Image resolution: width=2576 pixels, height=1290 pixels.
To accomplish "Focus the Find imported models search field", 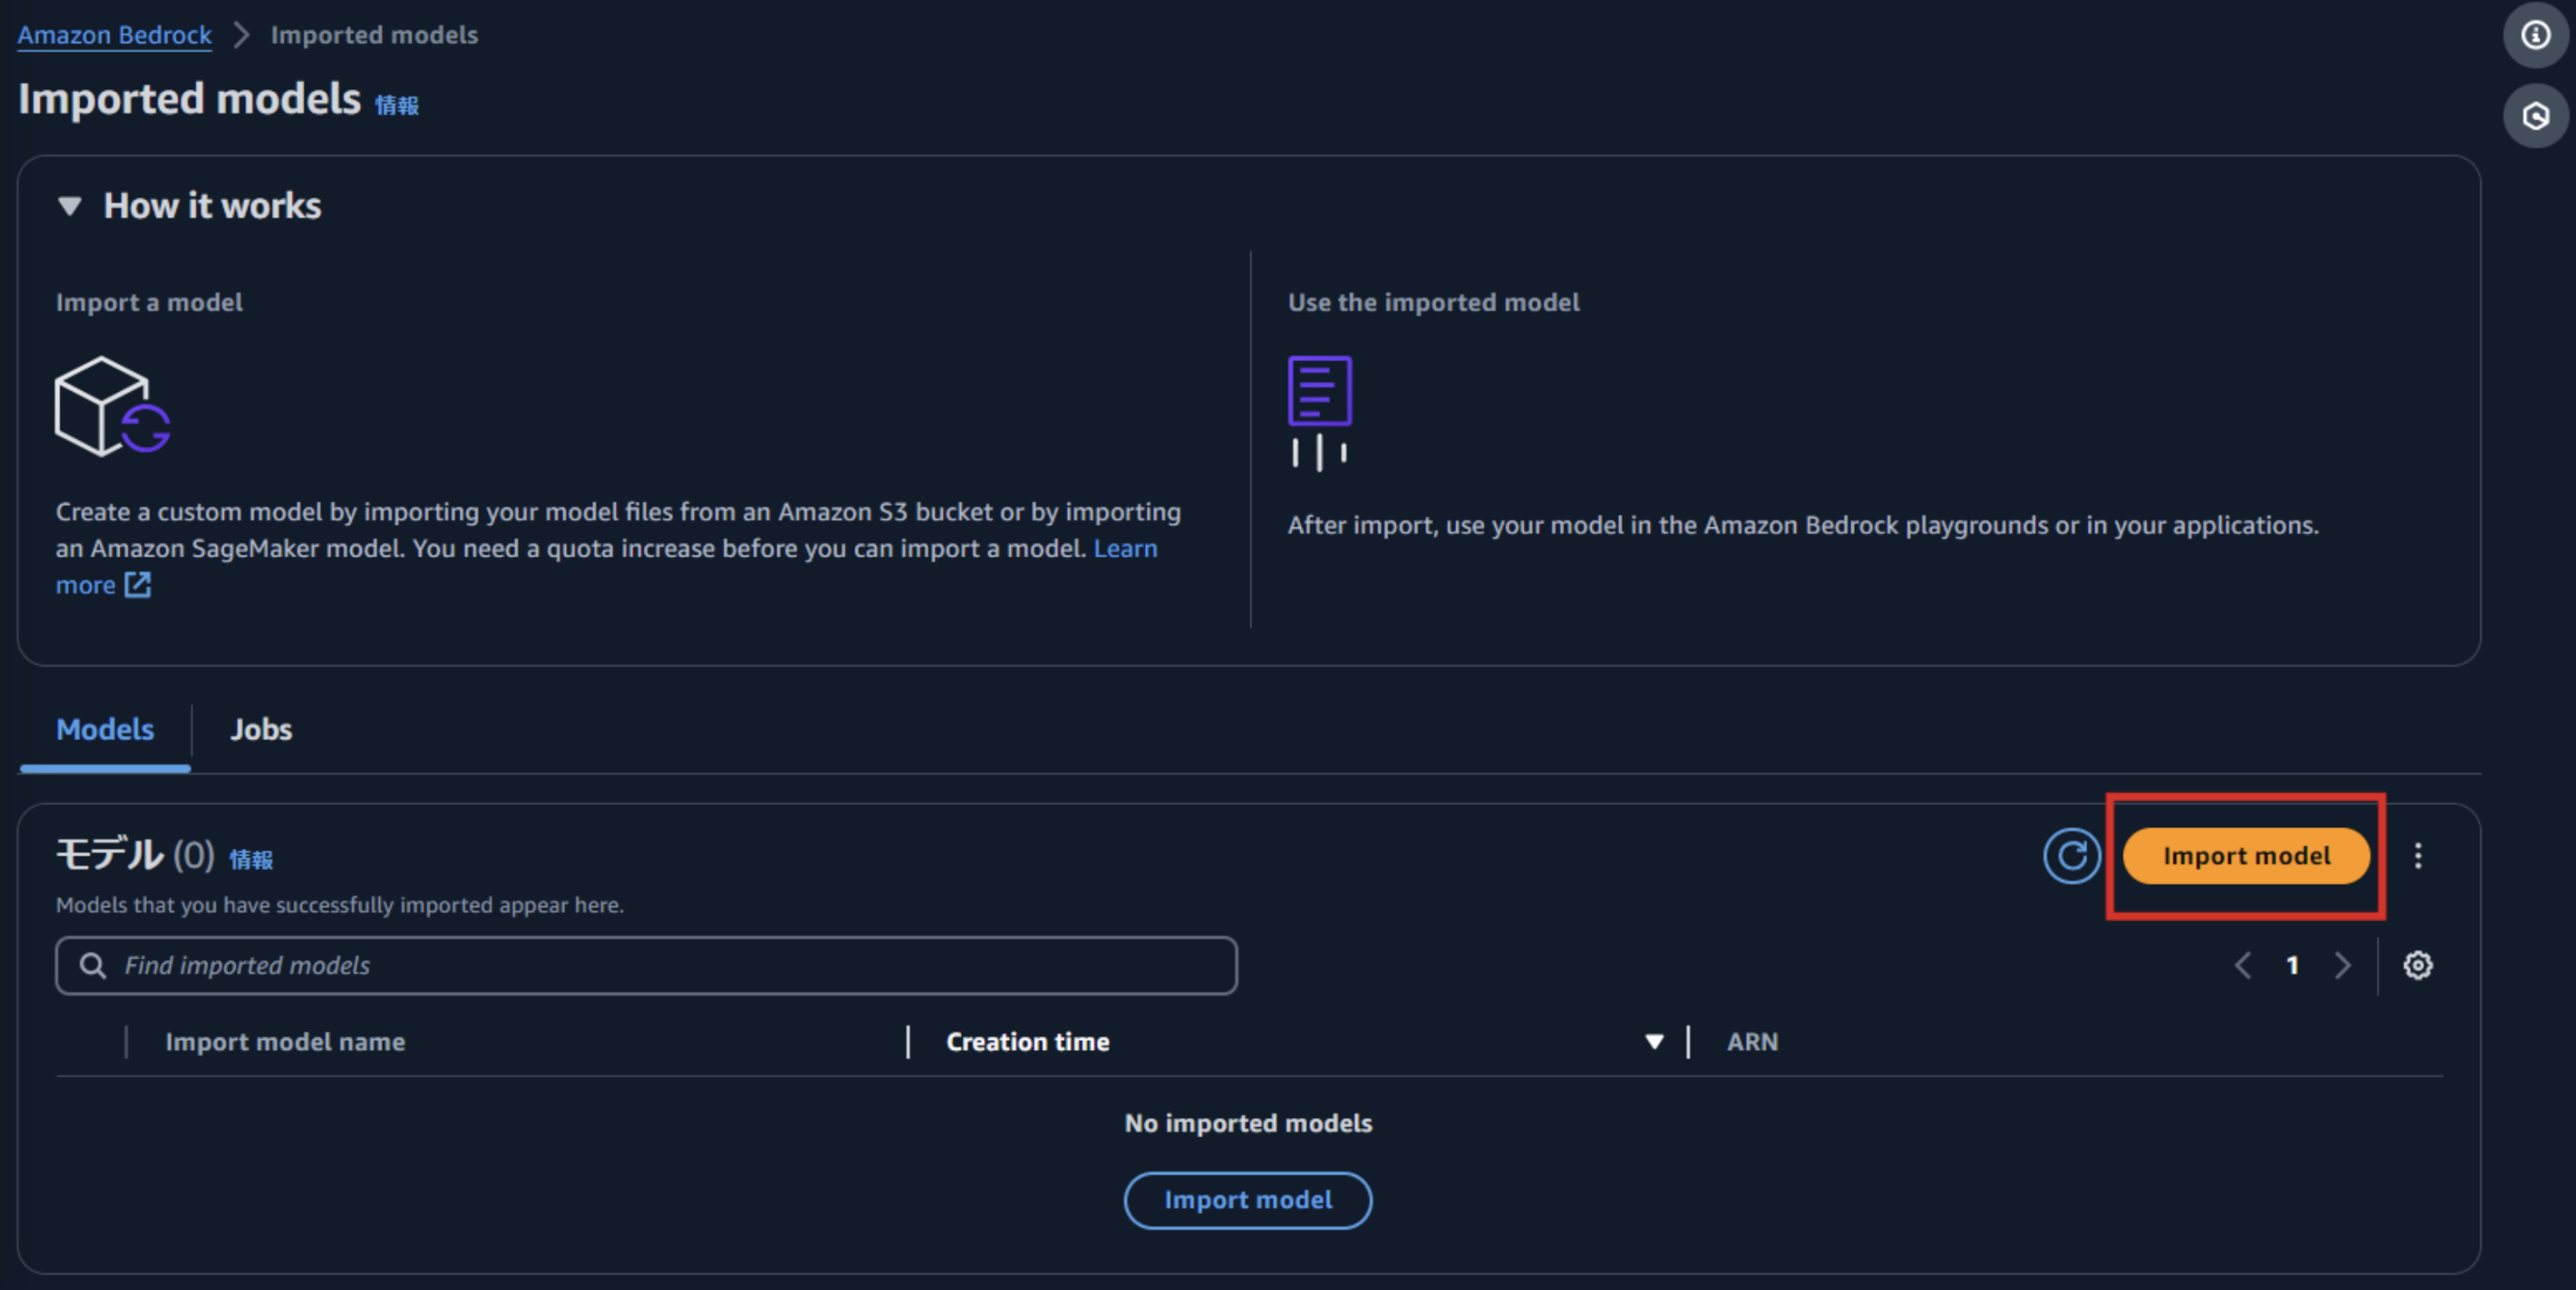I will point(646,965).
